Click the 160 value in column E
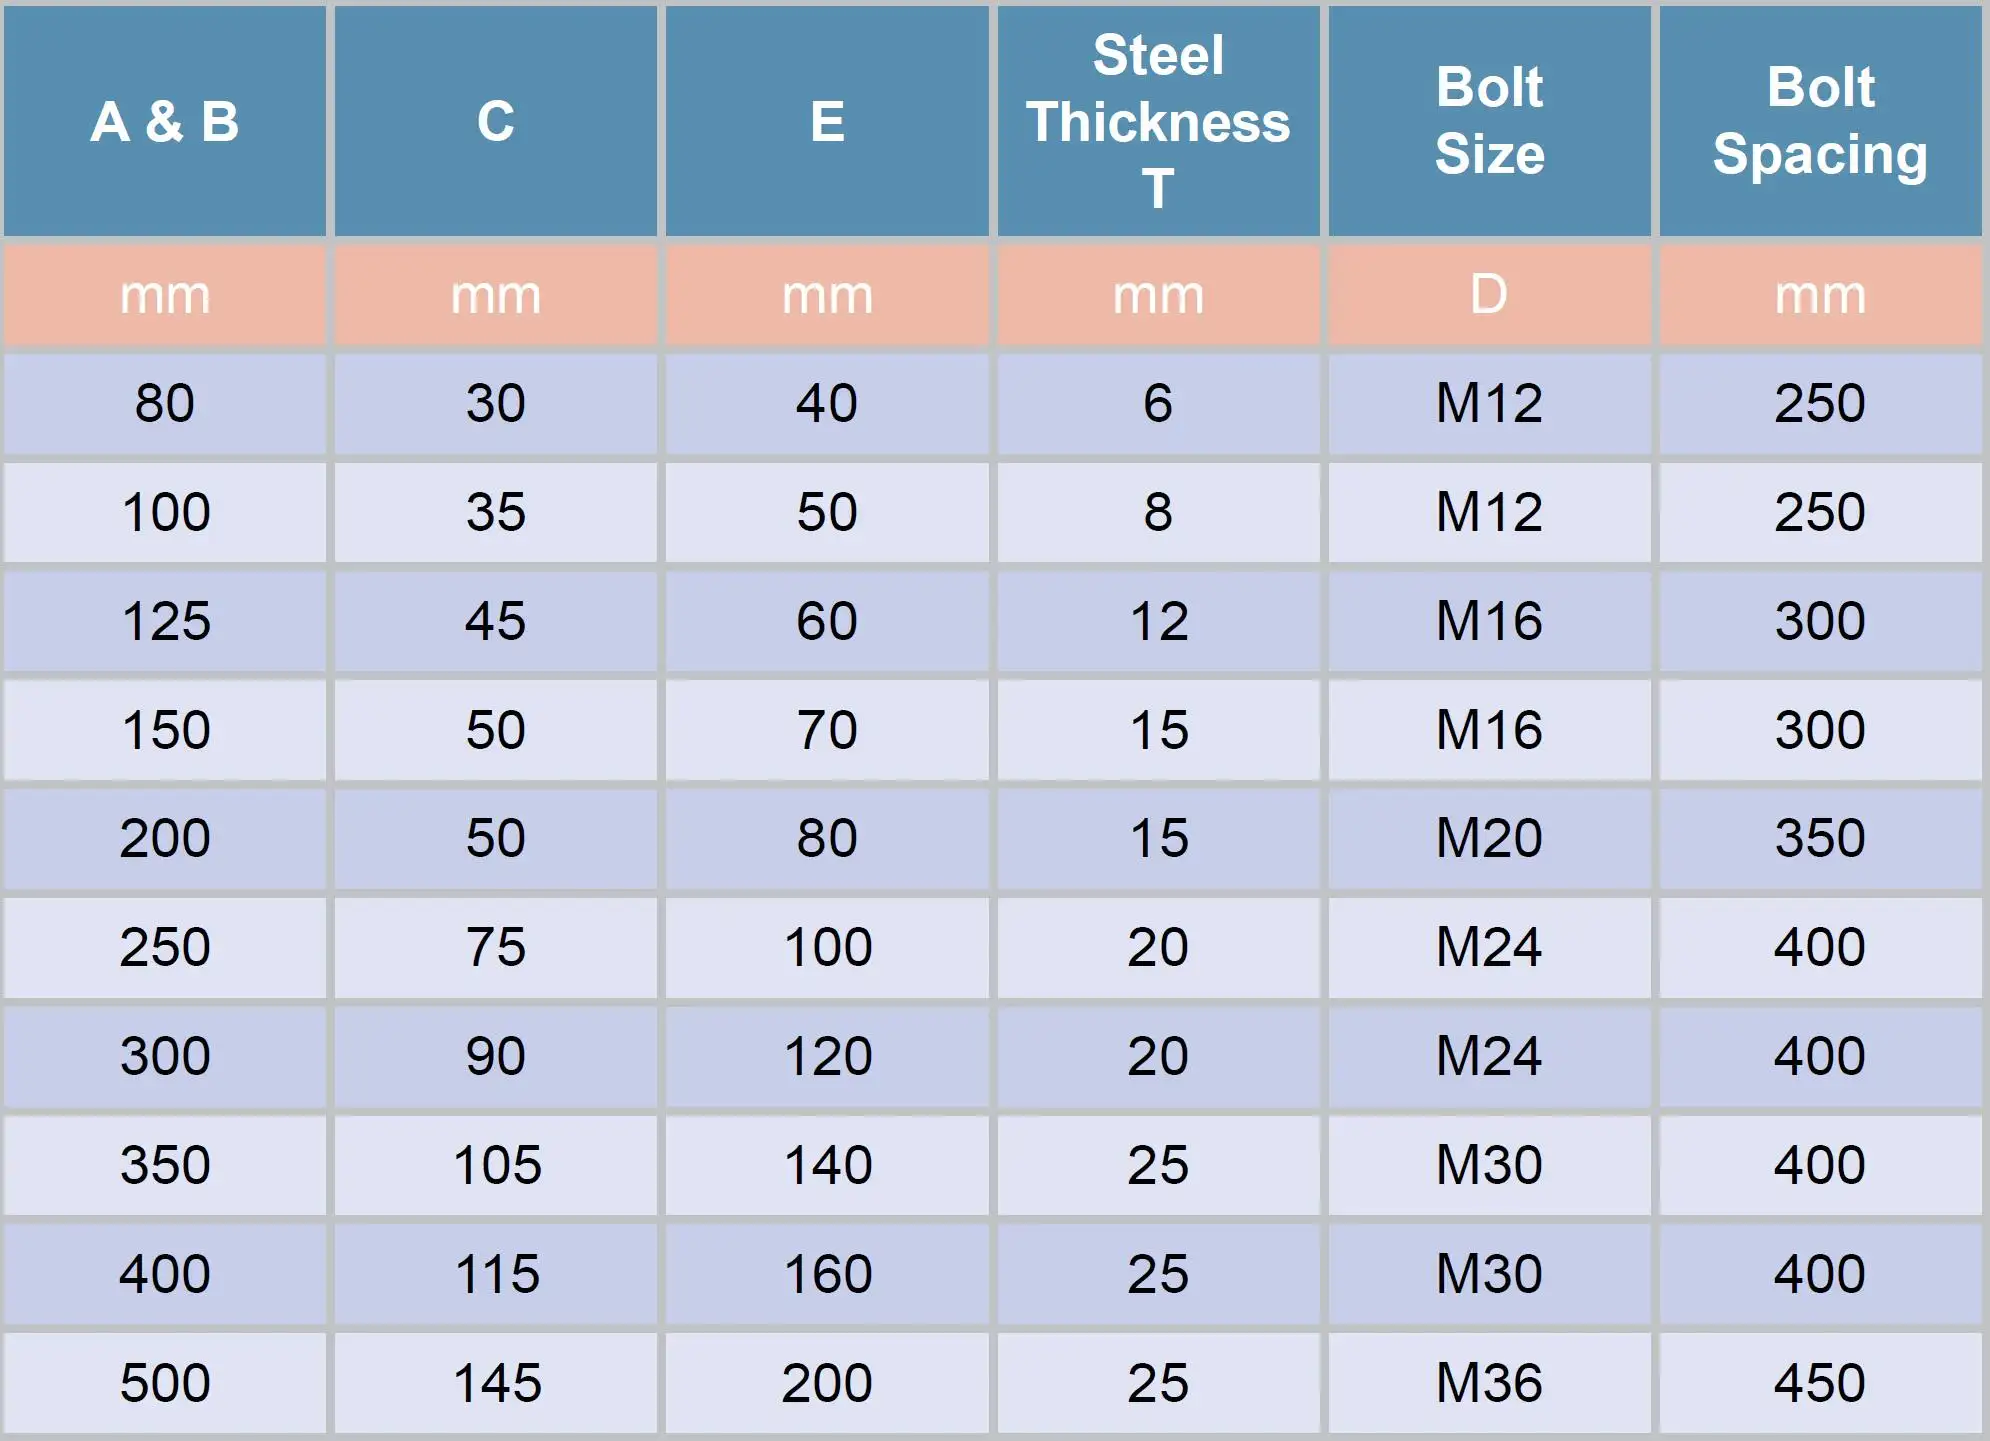This screenshot has width=1990, height=1441. (827, 1274)
